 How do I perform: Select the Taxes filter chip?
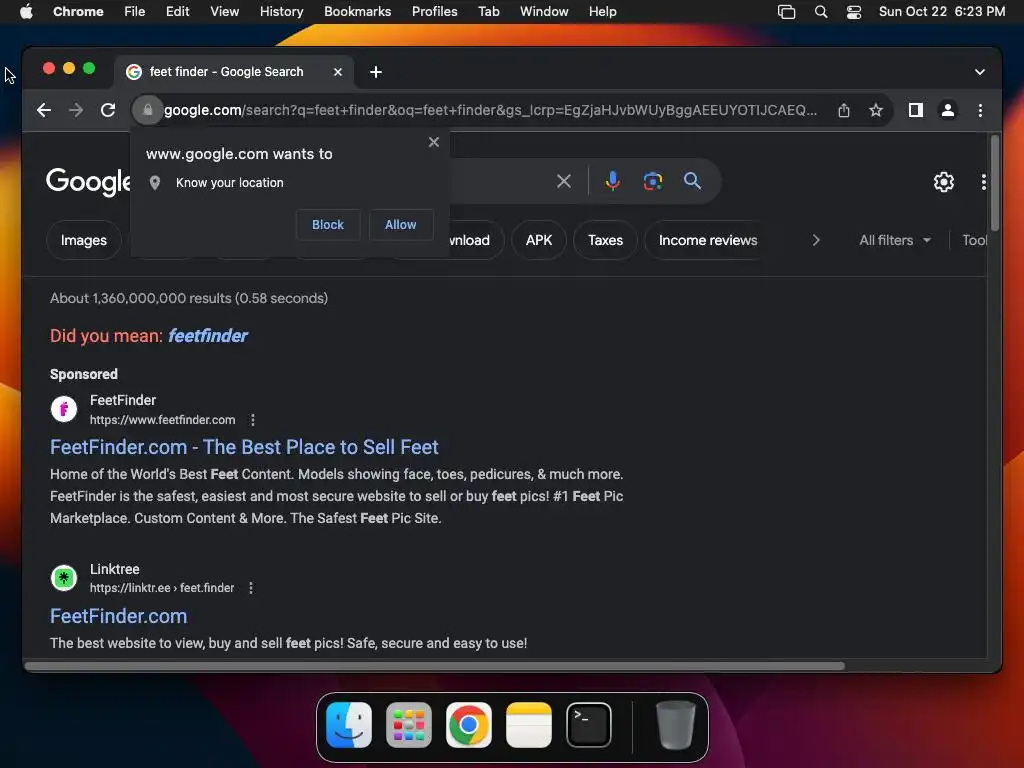click(605, 240)
